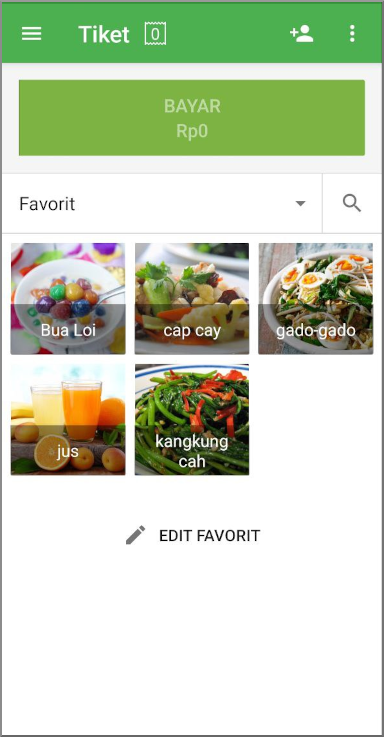This screenshot has height=737, width=384.
Task: Tap the Tiket title in header
Action: (104, 34)
